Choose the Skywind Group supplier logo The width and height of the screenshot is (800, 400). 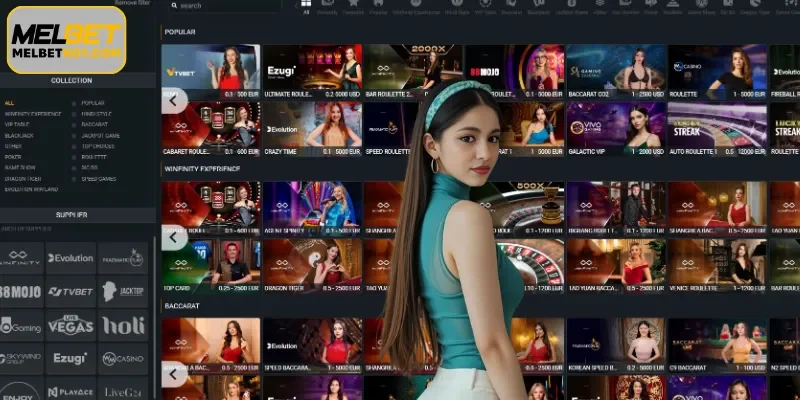click(21, 359)
